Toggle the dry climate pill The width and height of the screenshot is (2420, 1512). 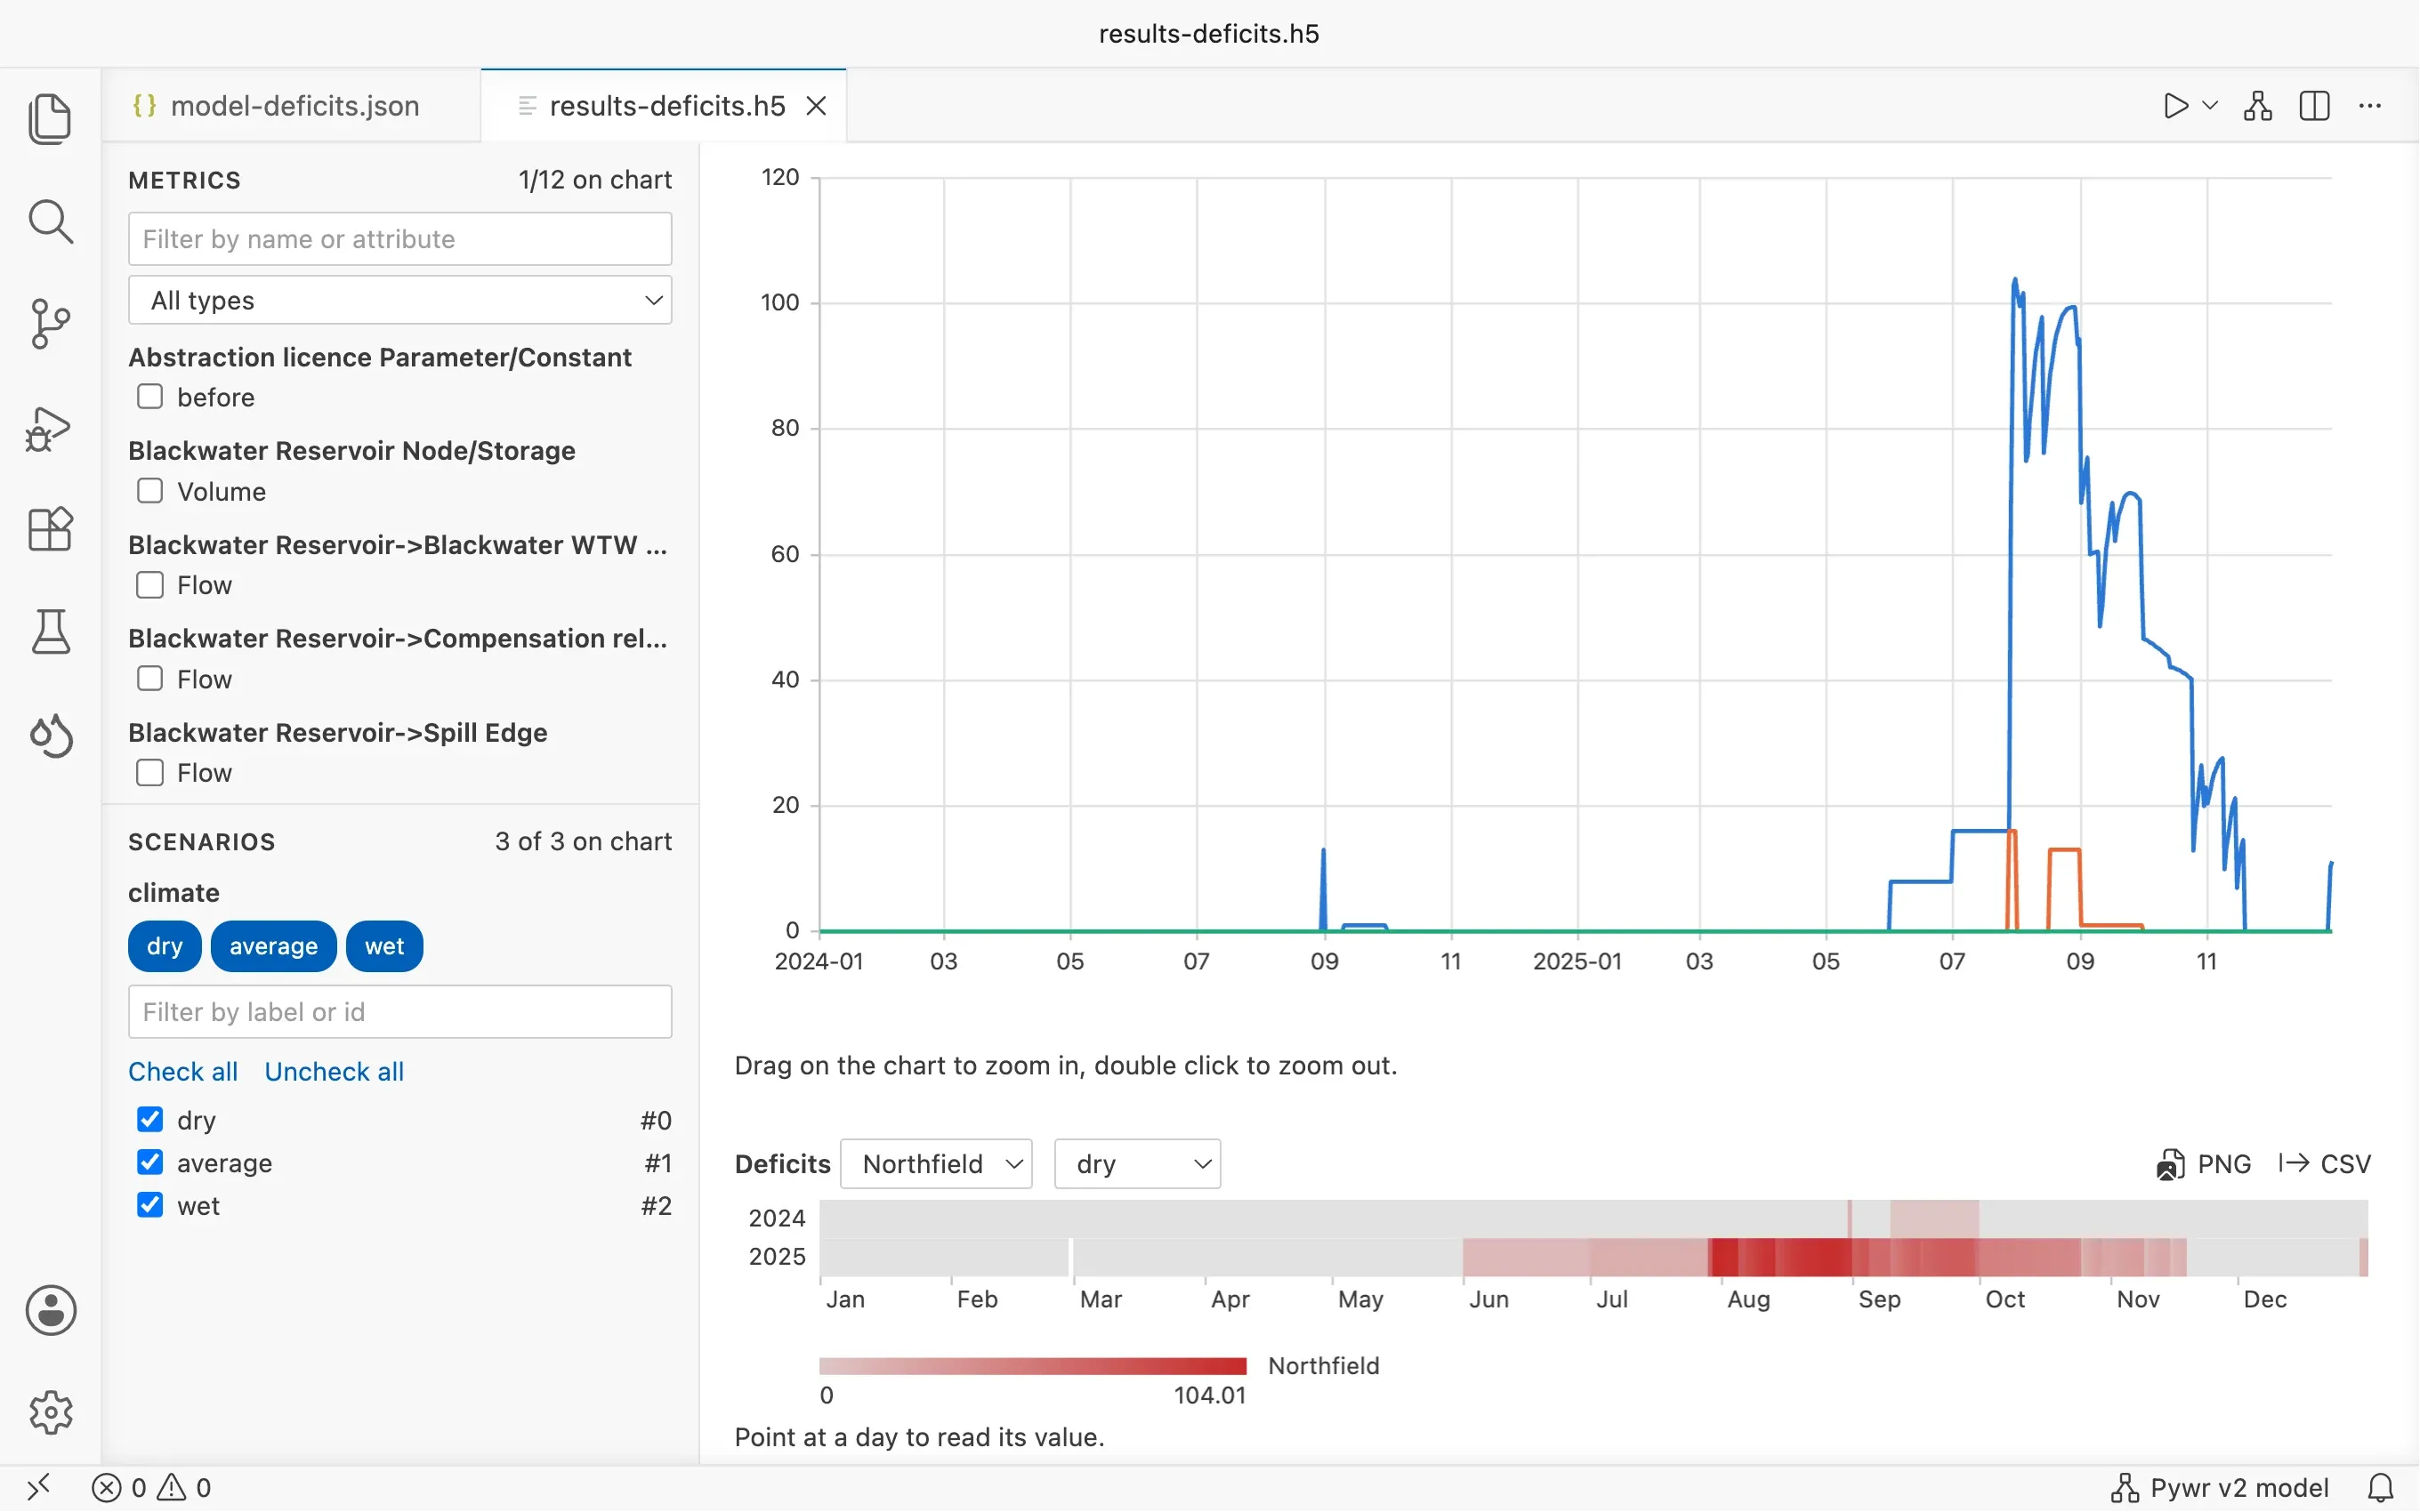click(165, 946)
